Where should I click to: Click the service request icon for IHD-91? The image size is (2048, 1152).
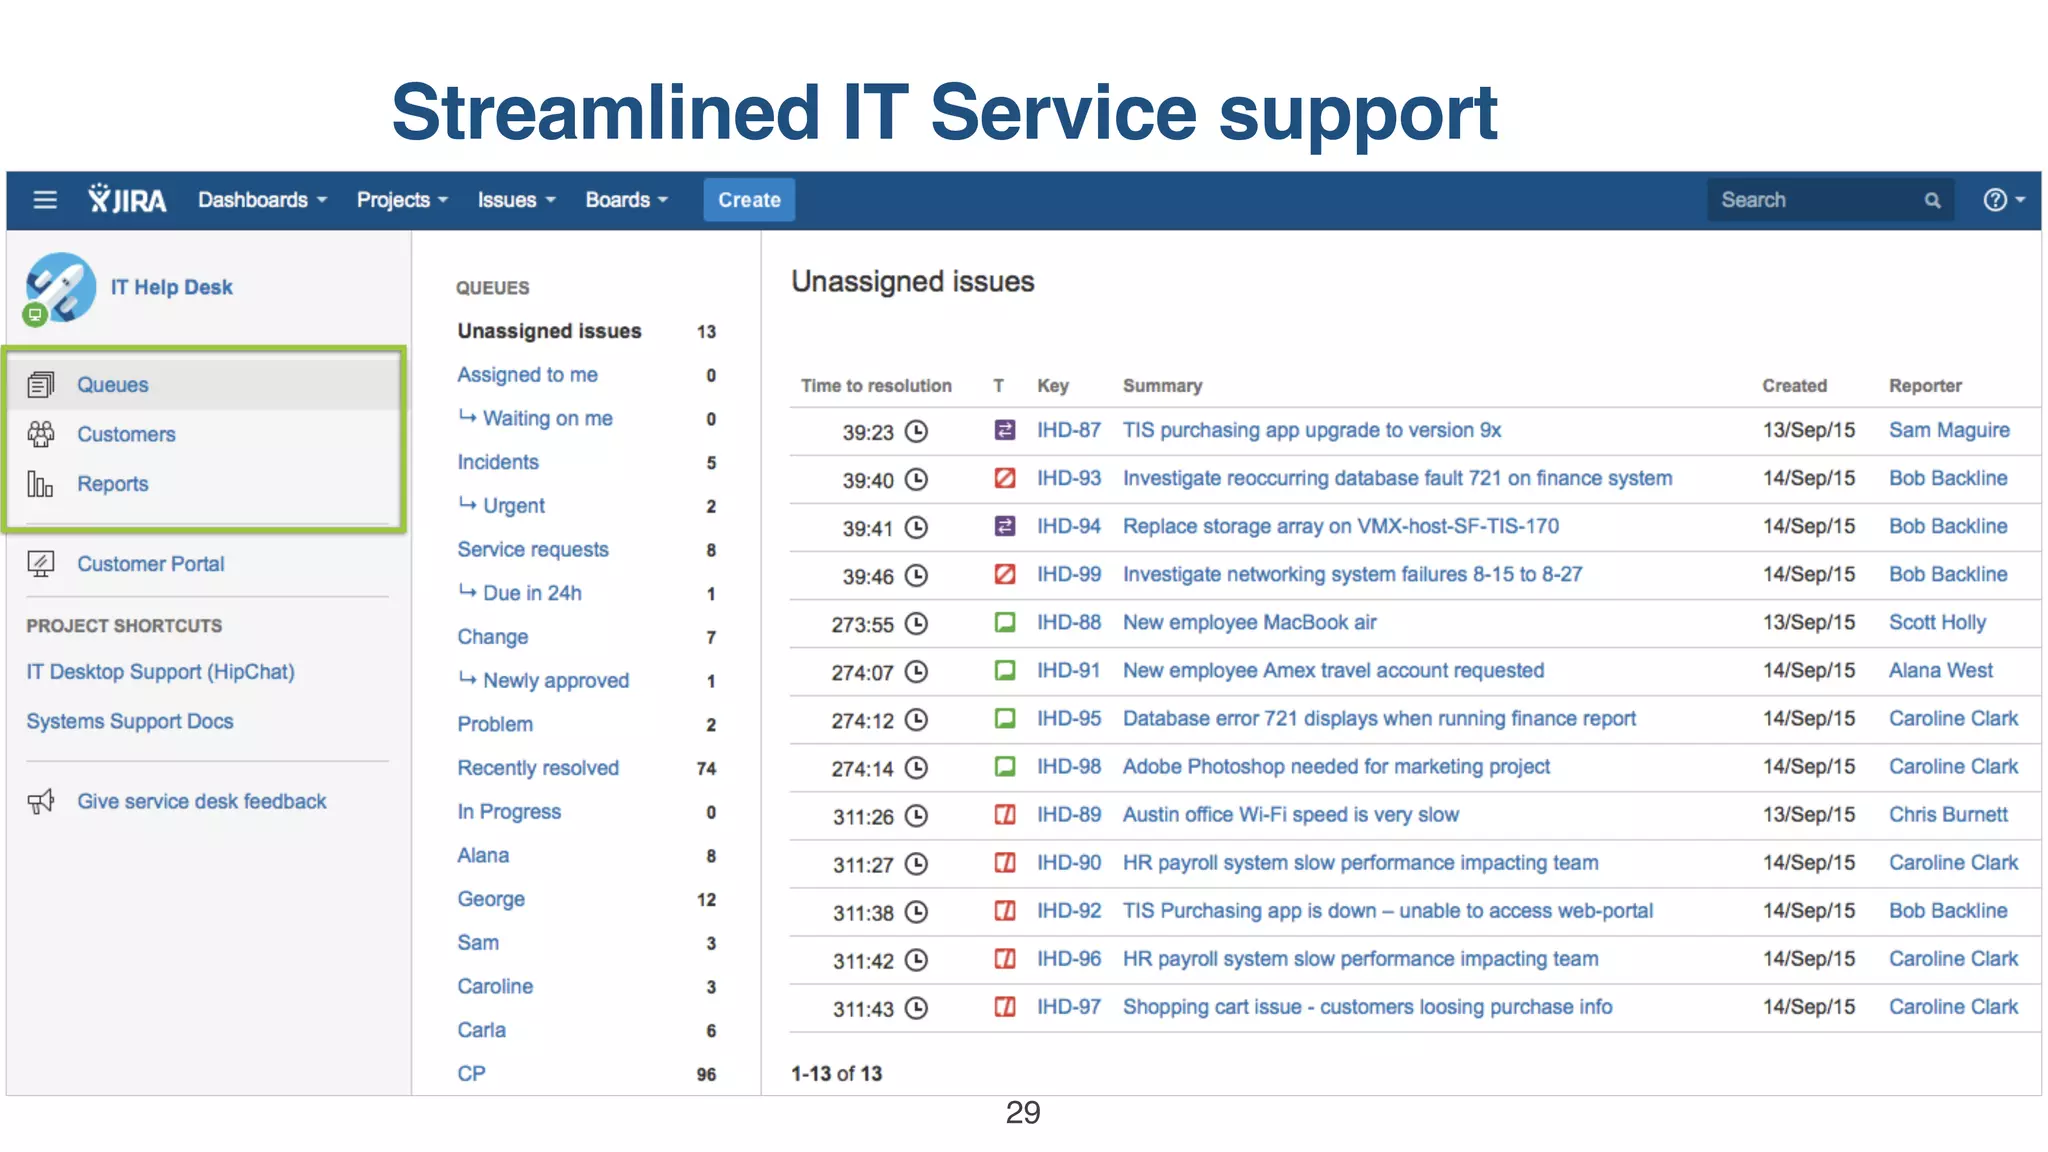[x=1005, y=670]
